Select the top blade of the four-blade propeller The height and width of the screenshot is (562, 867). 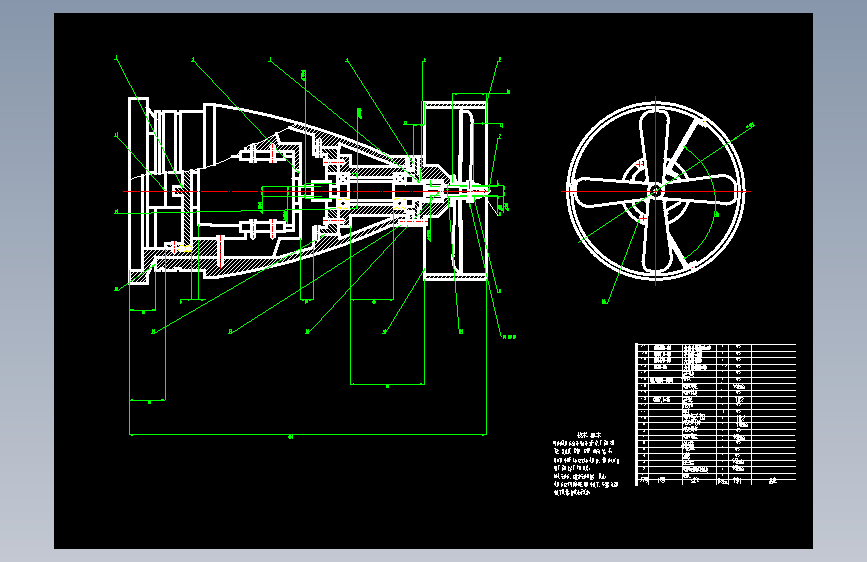pyautogui.click(x=654, y=148)
